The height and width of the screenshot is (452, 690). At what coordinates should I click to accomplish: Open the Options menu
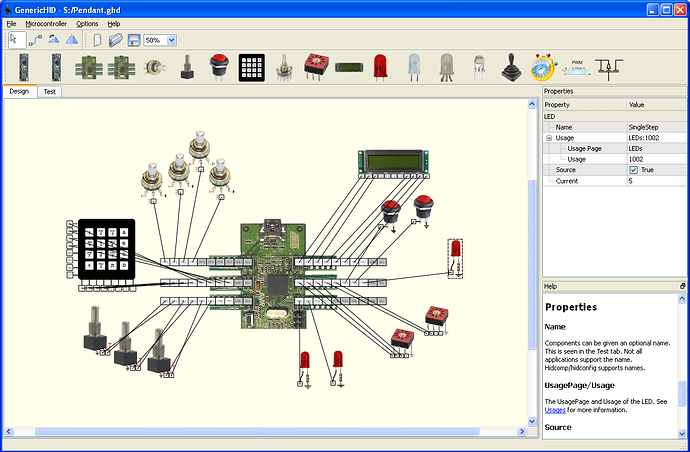point(87,23)
